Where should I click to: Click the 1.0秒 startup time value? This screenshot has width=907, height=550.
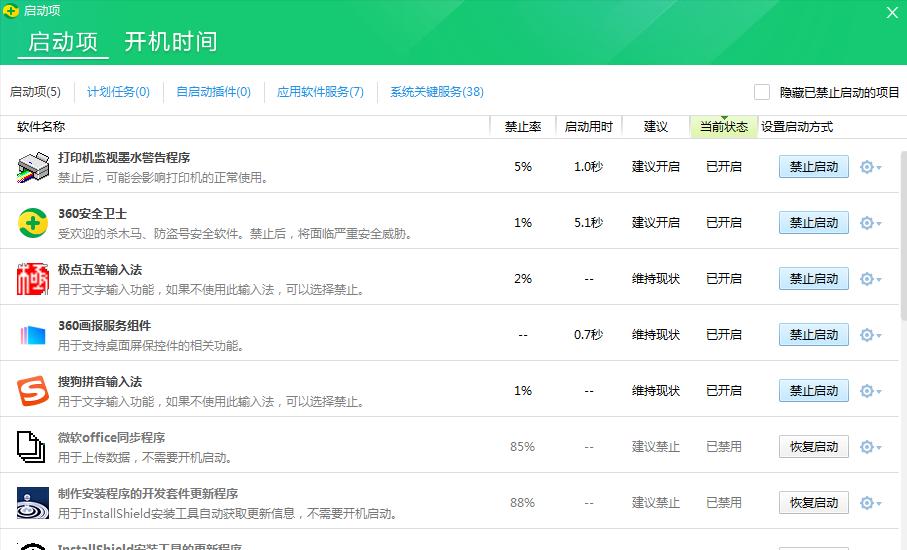click(589, 167)
